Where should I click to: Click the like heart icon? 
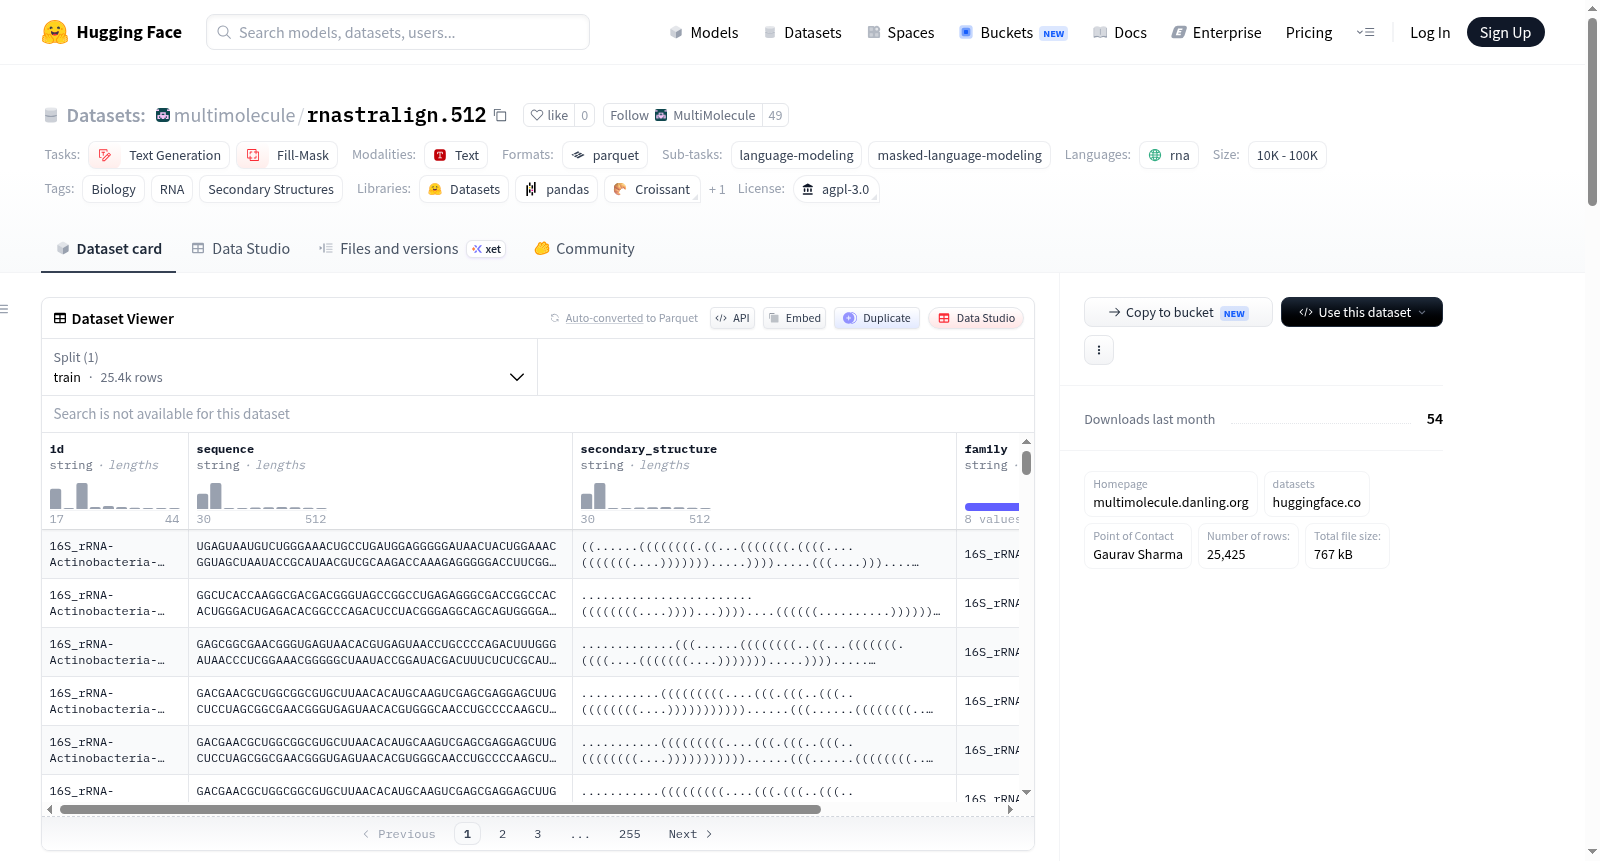click(x=537, y=115)
